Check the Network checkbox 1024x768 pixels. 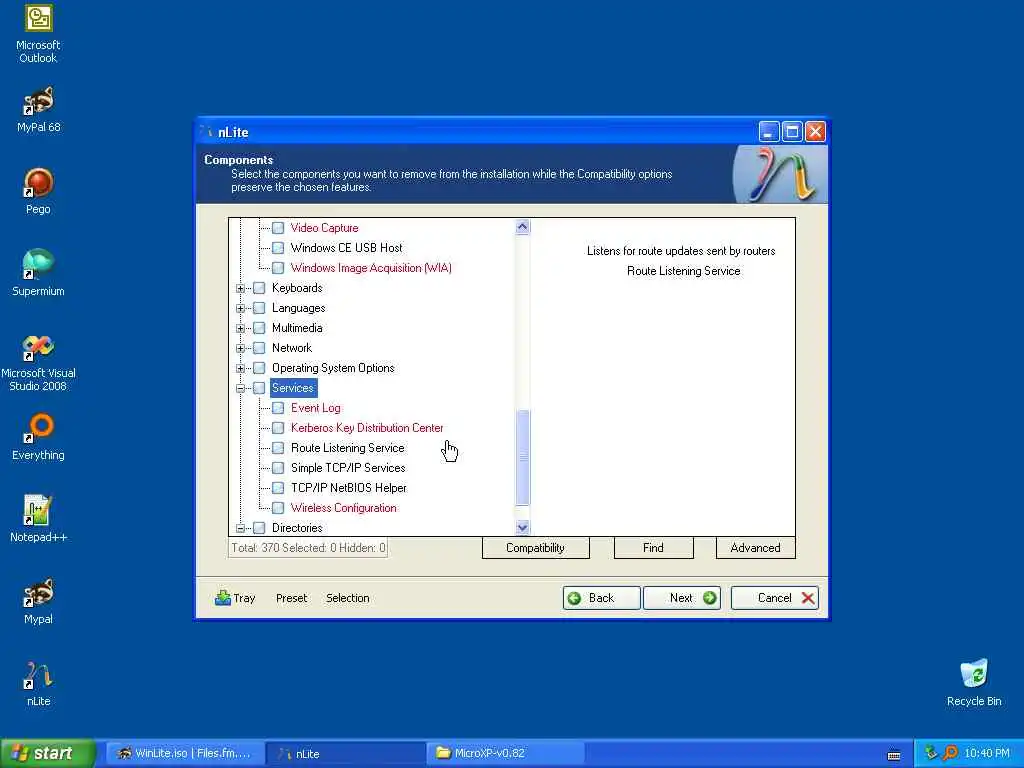[x=259, y=348]
